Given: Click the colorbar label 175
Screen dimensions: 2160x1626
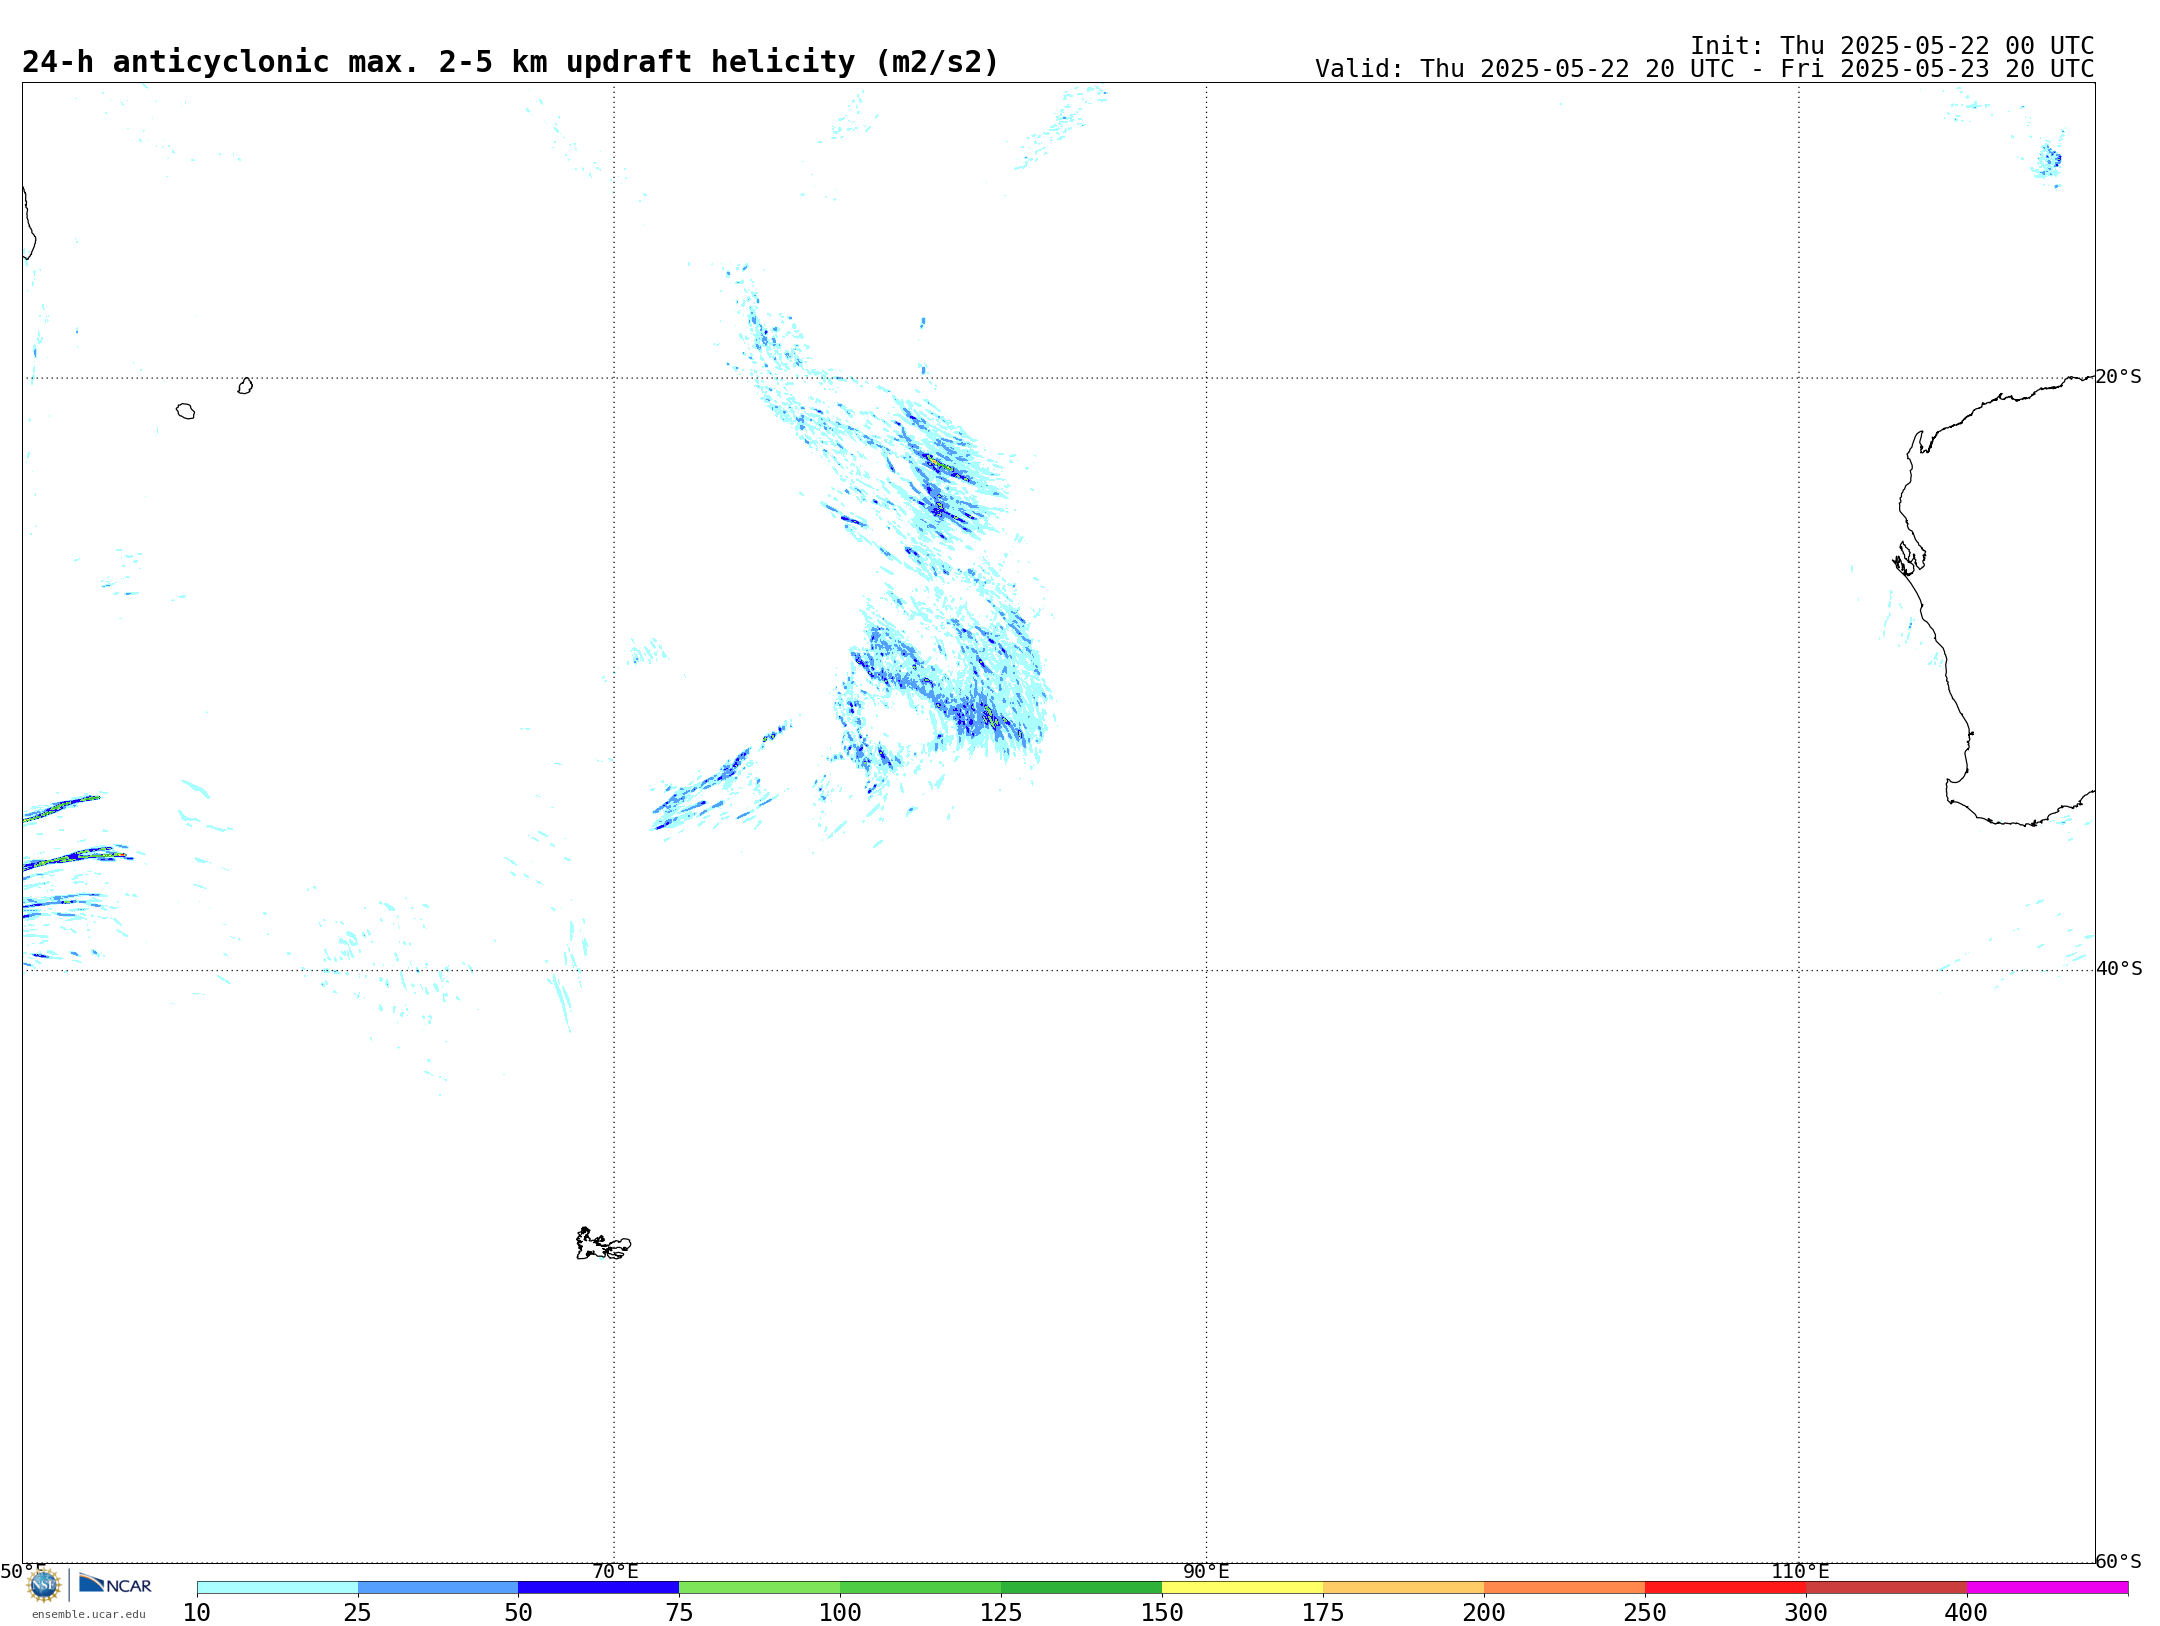Looking at the screenshot, I should point(1323,1613).
